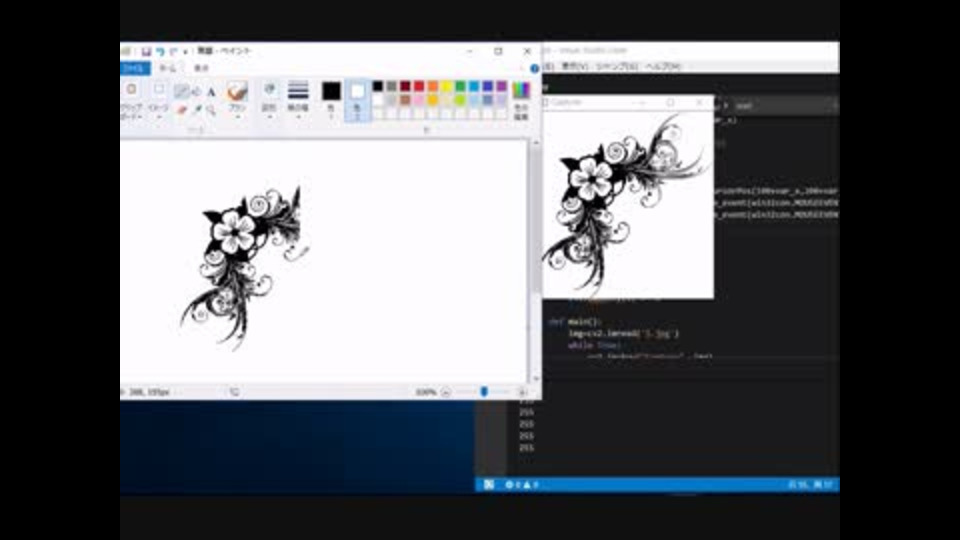Select the Eraser tool in Paint
Viewport: 960px width, 540px height.
181,110
